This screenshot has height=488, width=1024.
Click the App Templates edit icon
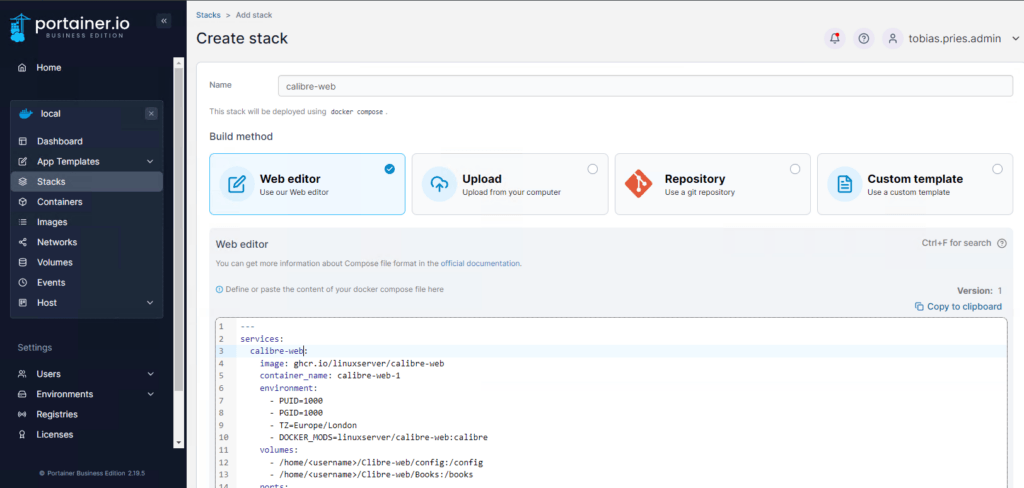pos(23,161)
